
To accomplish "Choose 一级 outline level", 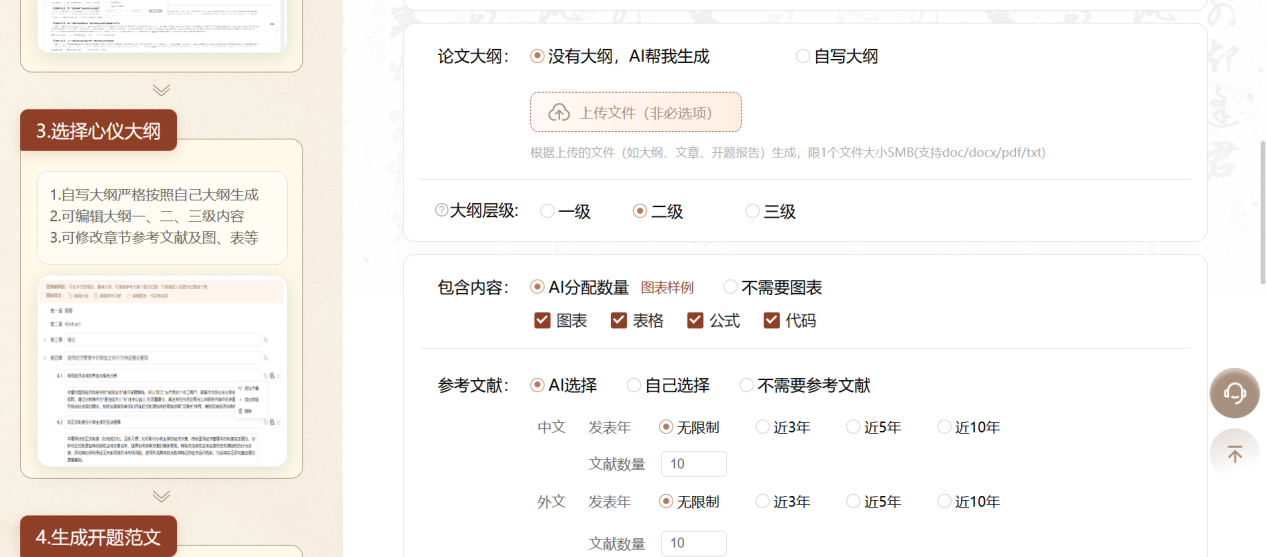I will tap(565, 211).
